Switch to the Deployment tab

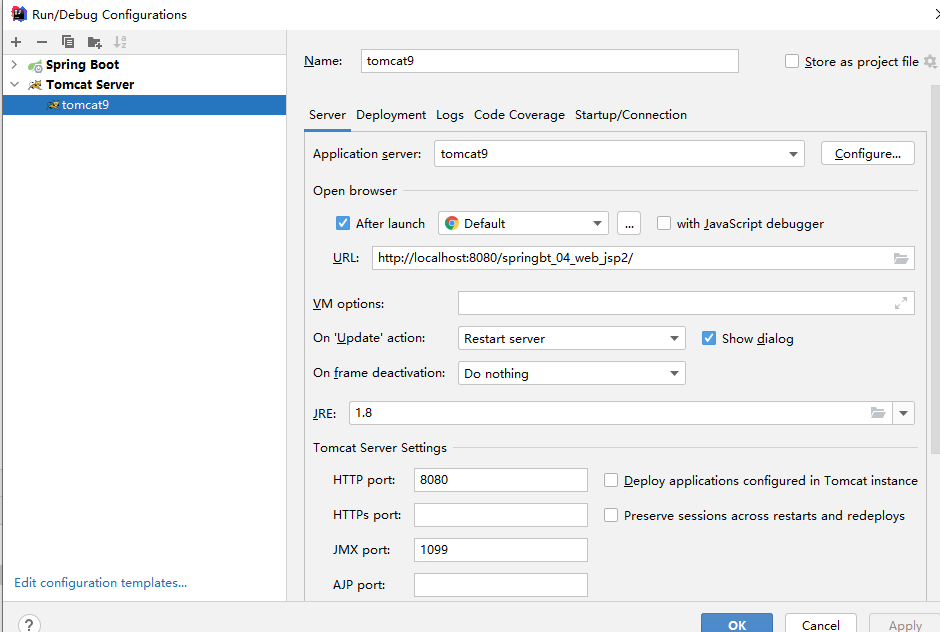391,115
